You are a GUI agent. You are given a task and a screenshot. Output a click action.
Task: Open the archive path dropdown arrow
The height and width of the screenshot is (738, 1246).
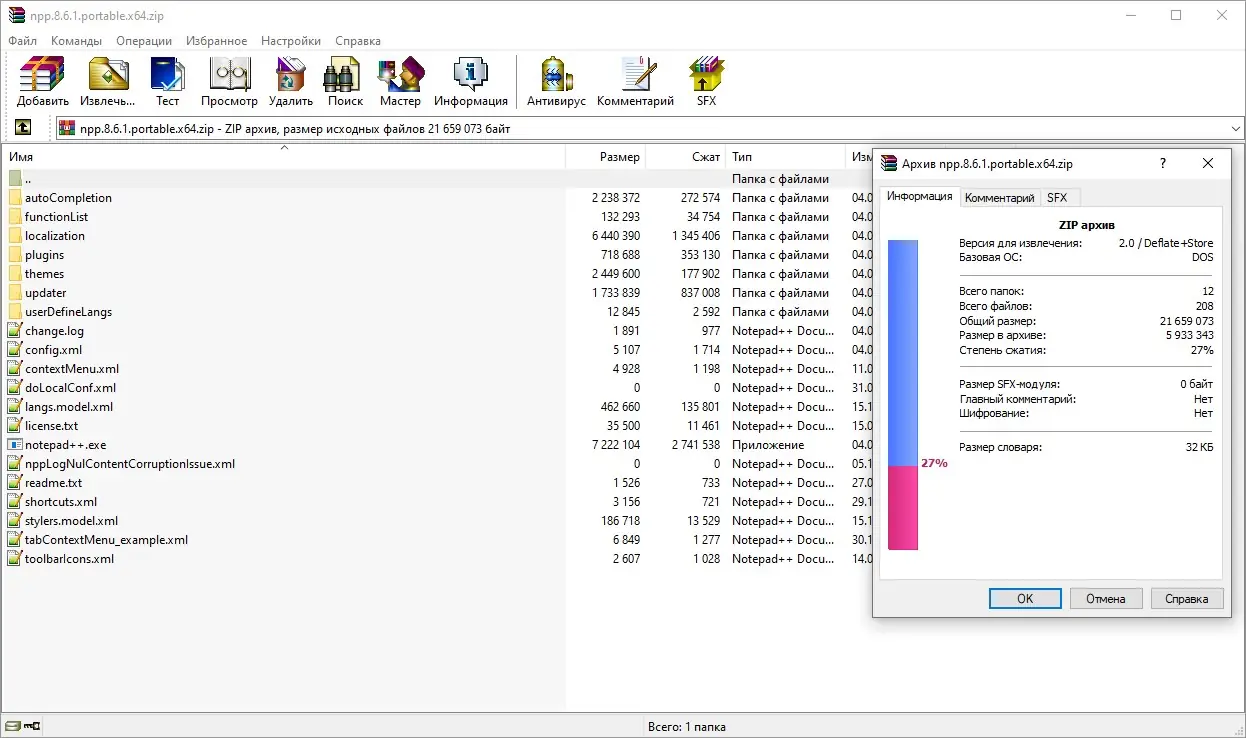tap(1235, 128)
